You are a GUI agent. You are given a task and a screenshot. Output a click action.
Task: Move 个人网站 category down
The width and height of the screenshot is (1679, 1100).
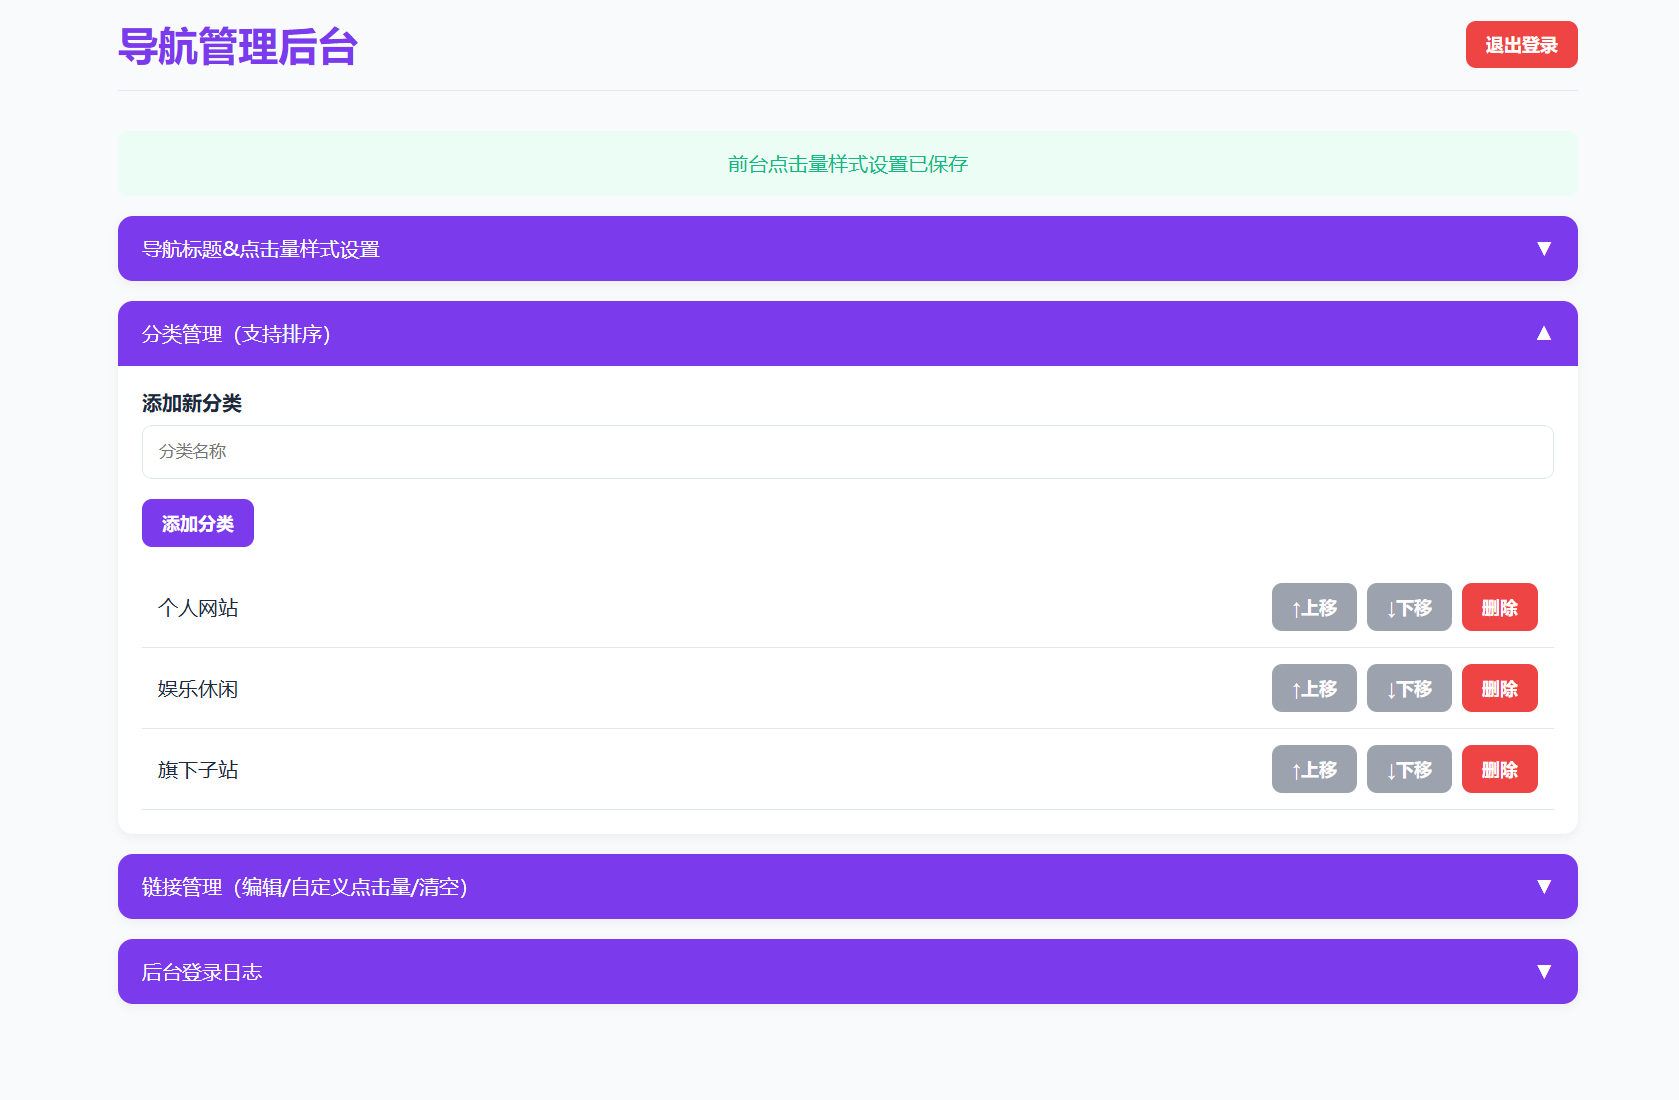pos(1408,607)
